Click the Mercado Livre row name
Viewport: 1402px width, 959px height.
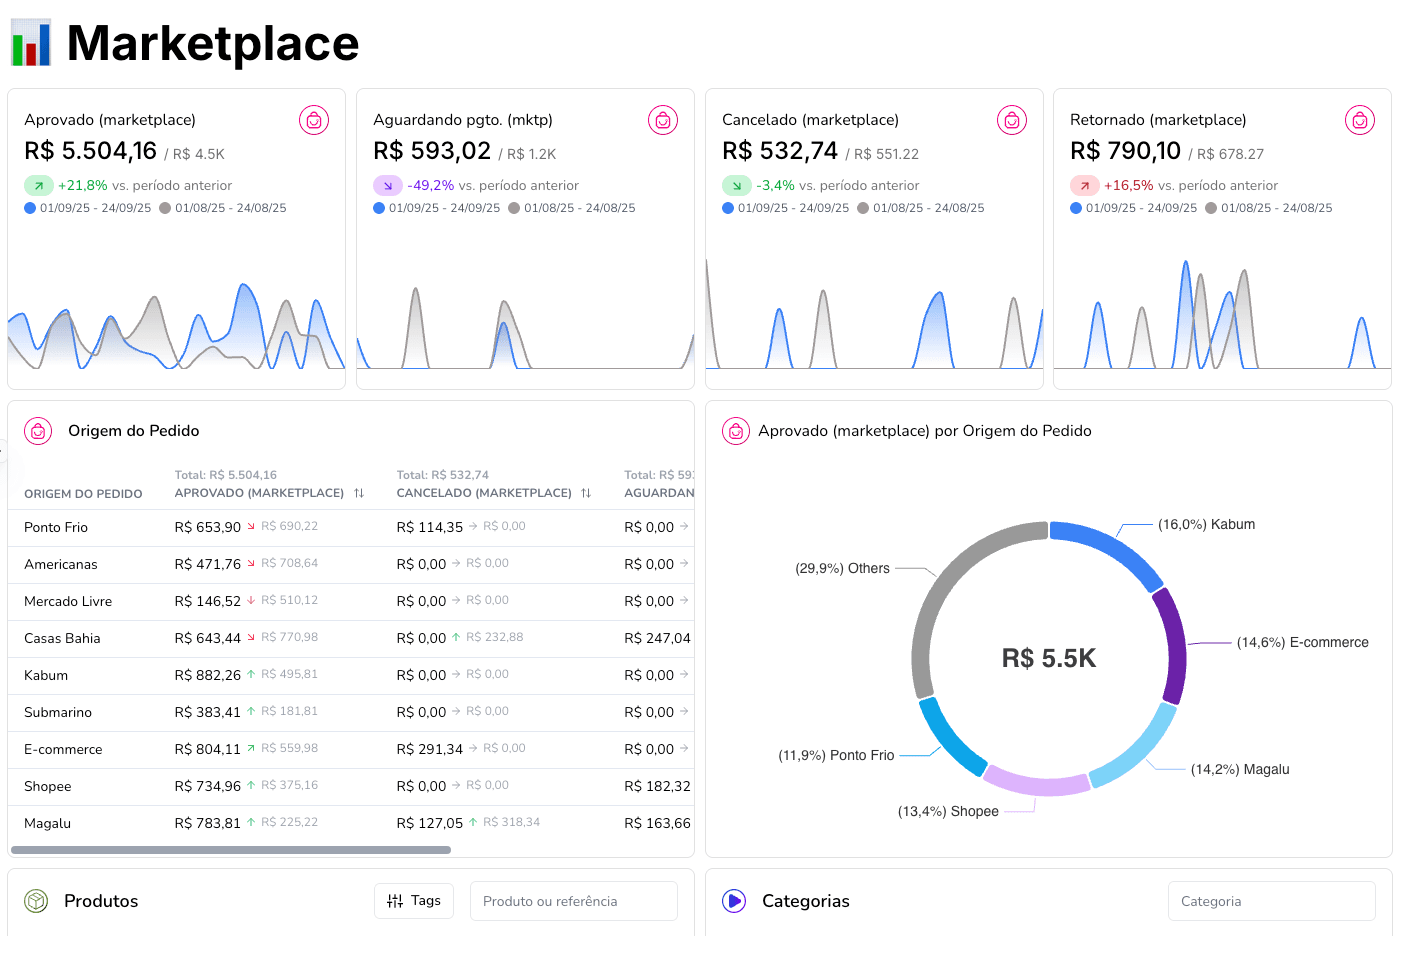pyautogui.click(x=68, y=601)
